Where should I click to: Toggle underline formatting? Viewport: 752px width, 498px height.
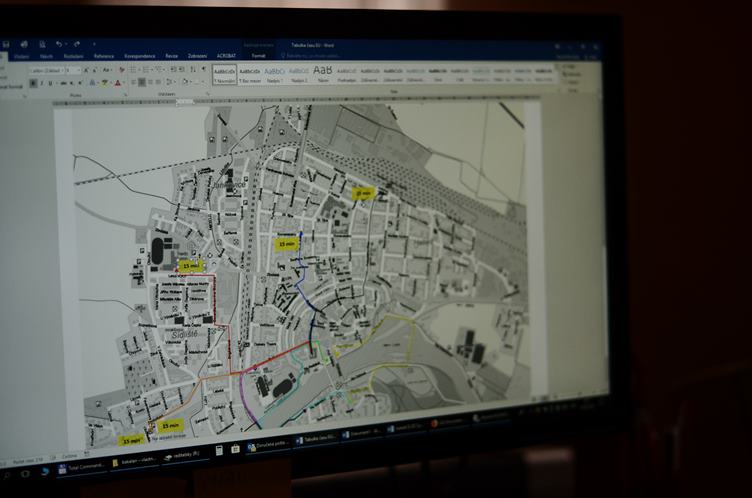tap(52, 83)
